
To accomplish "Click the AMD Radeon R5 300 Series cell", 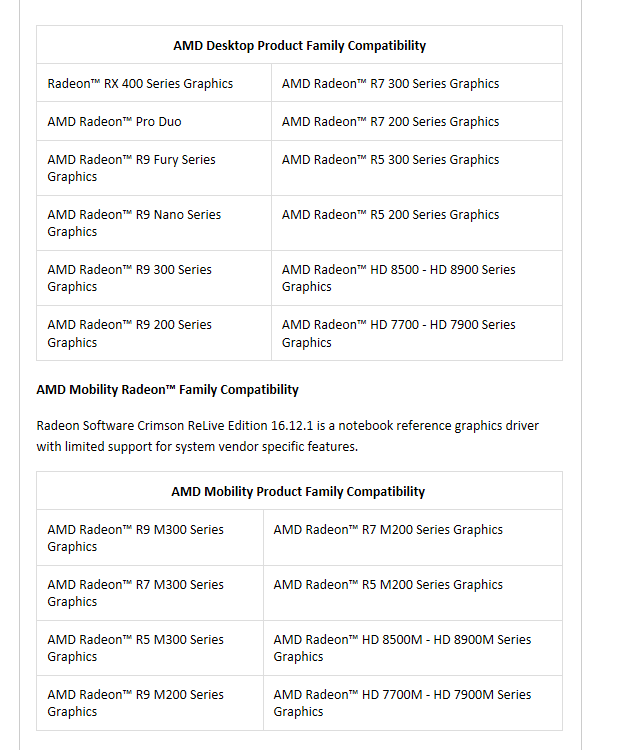I will [x=390, y=160].
